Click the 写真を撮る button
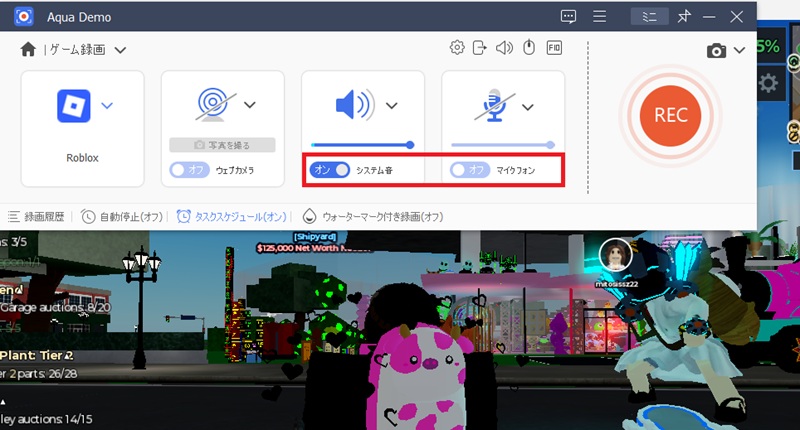The height and width of the screenshot is (430, 800). click(x=222, y=145)
